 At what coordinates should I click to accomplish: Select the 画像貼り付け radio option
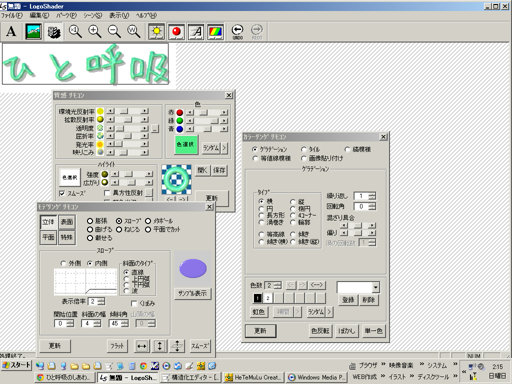pos(304,158)
